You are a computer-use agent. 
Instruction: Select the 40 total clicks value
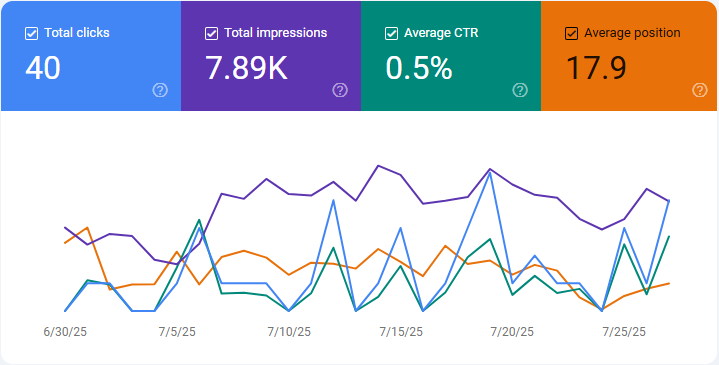pos(43,68)
